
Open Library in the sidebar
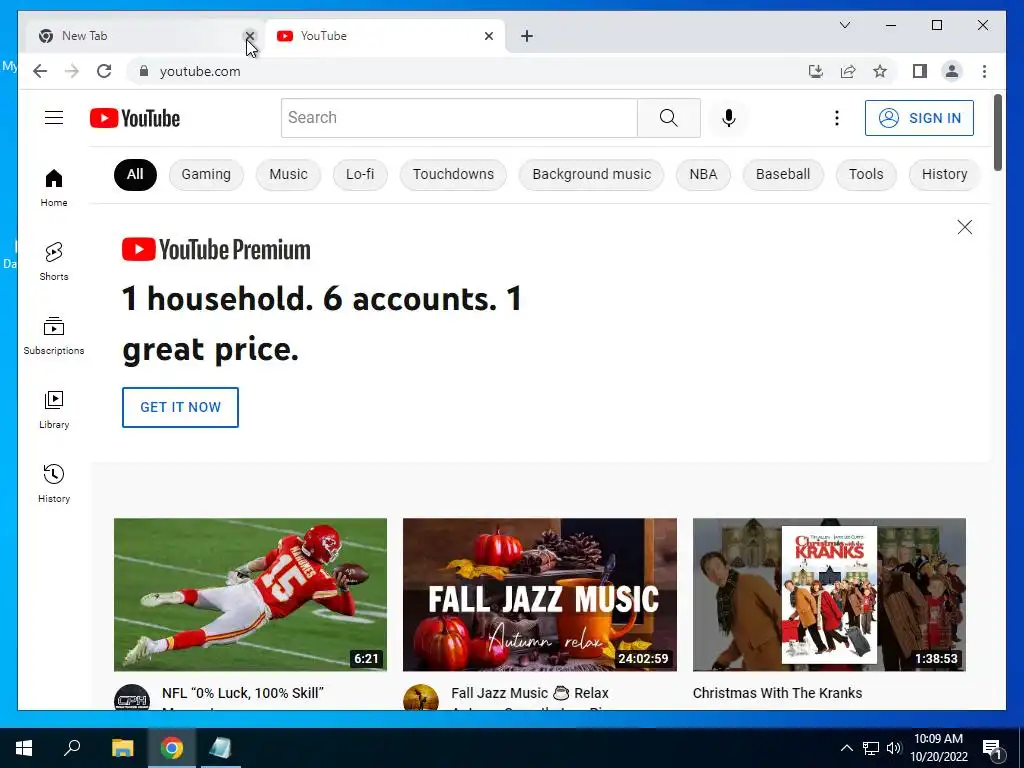coord(54,410)
